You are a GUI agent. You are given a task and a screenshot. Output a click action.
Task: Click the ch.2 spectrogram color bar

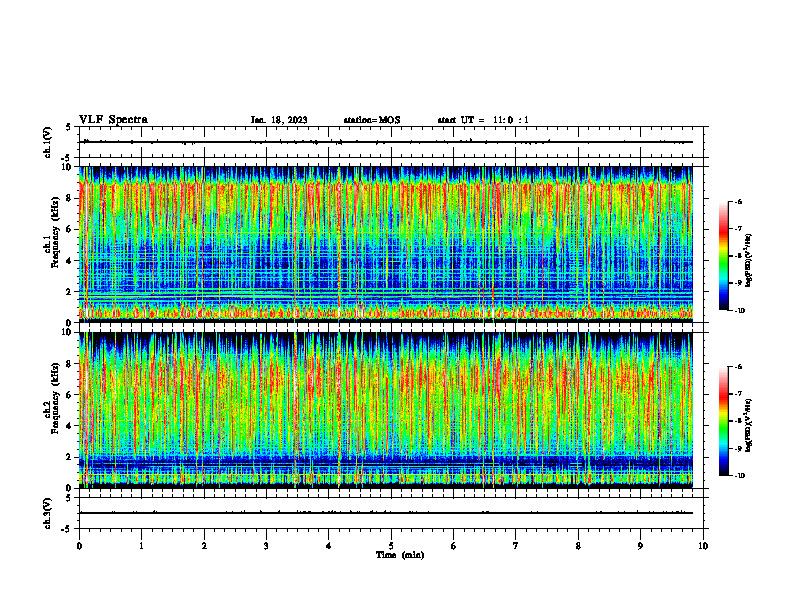724,421
